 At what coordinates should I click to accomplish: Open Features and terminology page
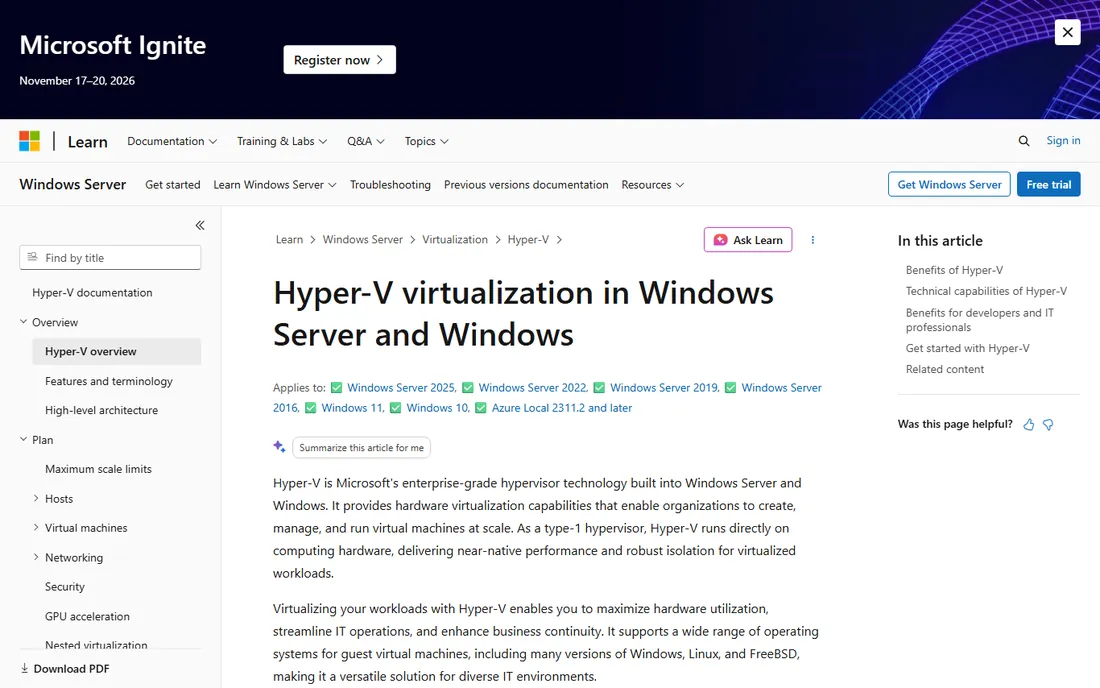tap(109, 381)
